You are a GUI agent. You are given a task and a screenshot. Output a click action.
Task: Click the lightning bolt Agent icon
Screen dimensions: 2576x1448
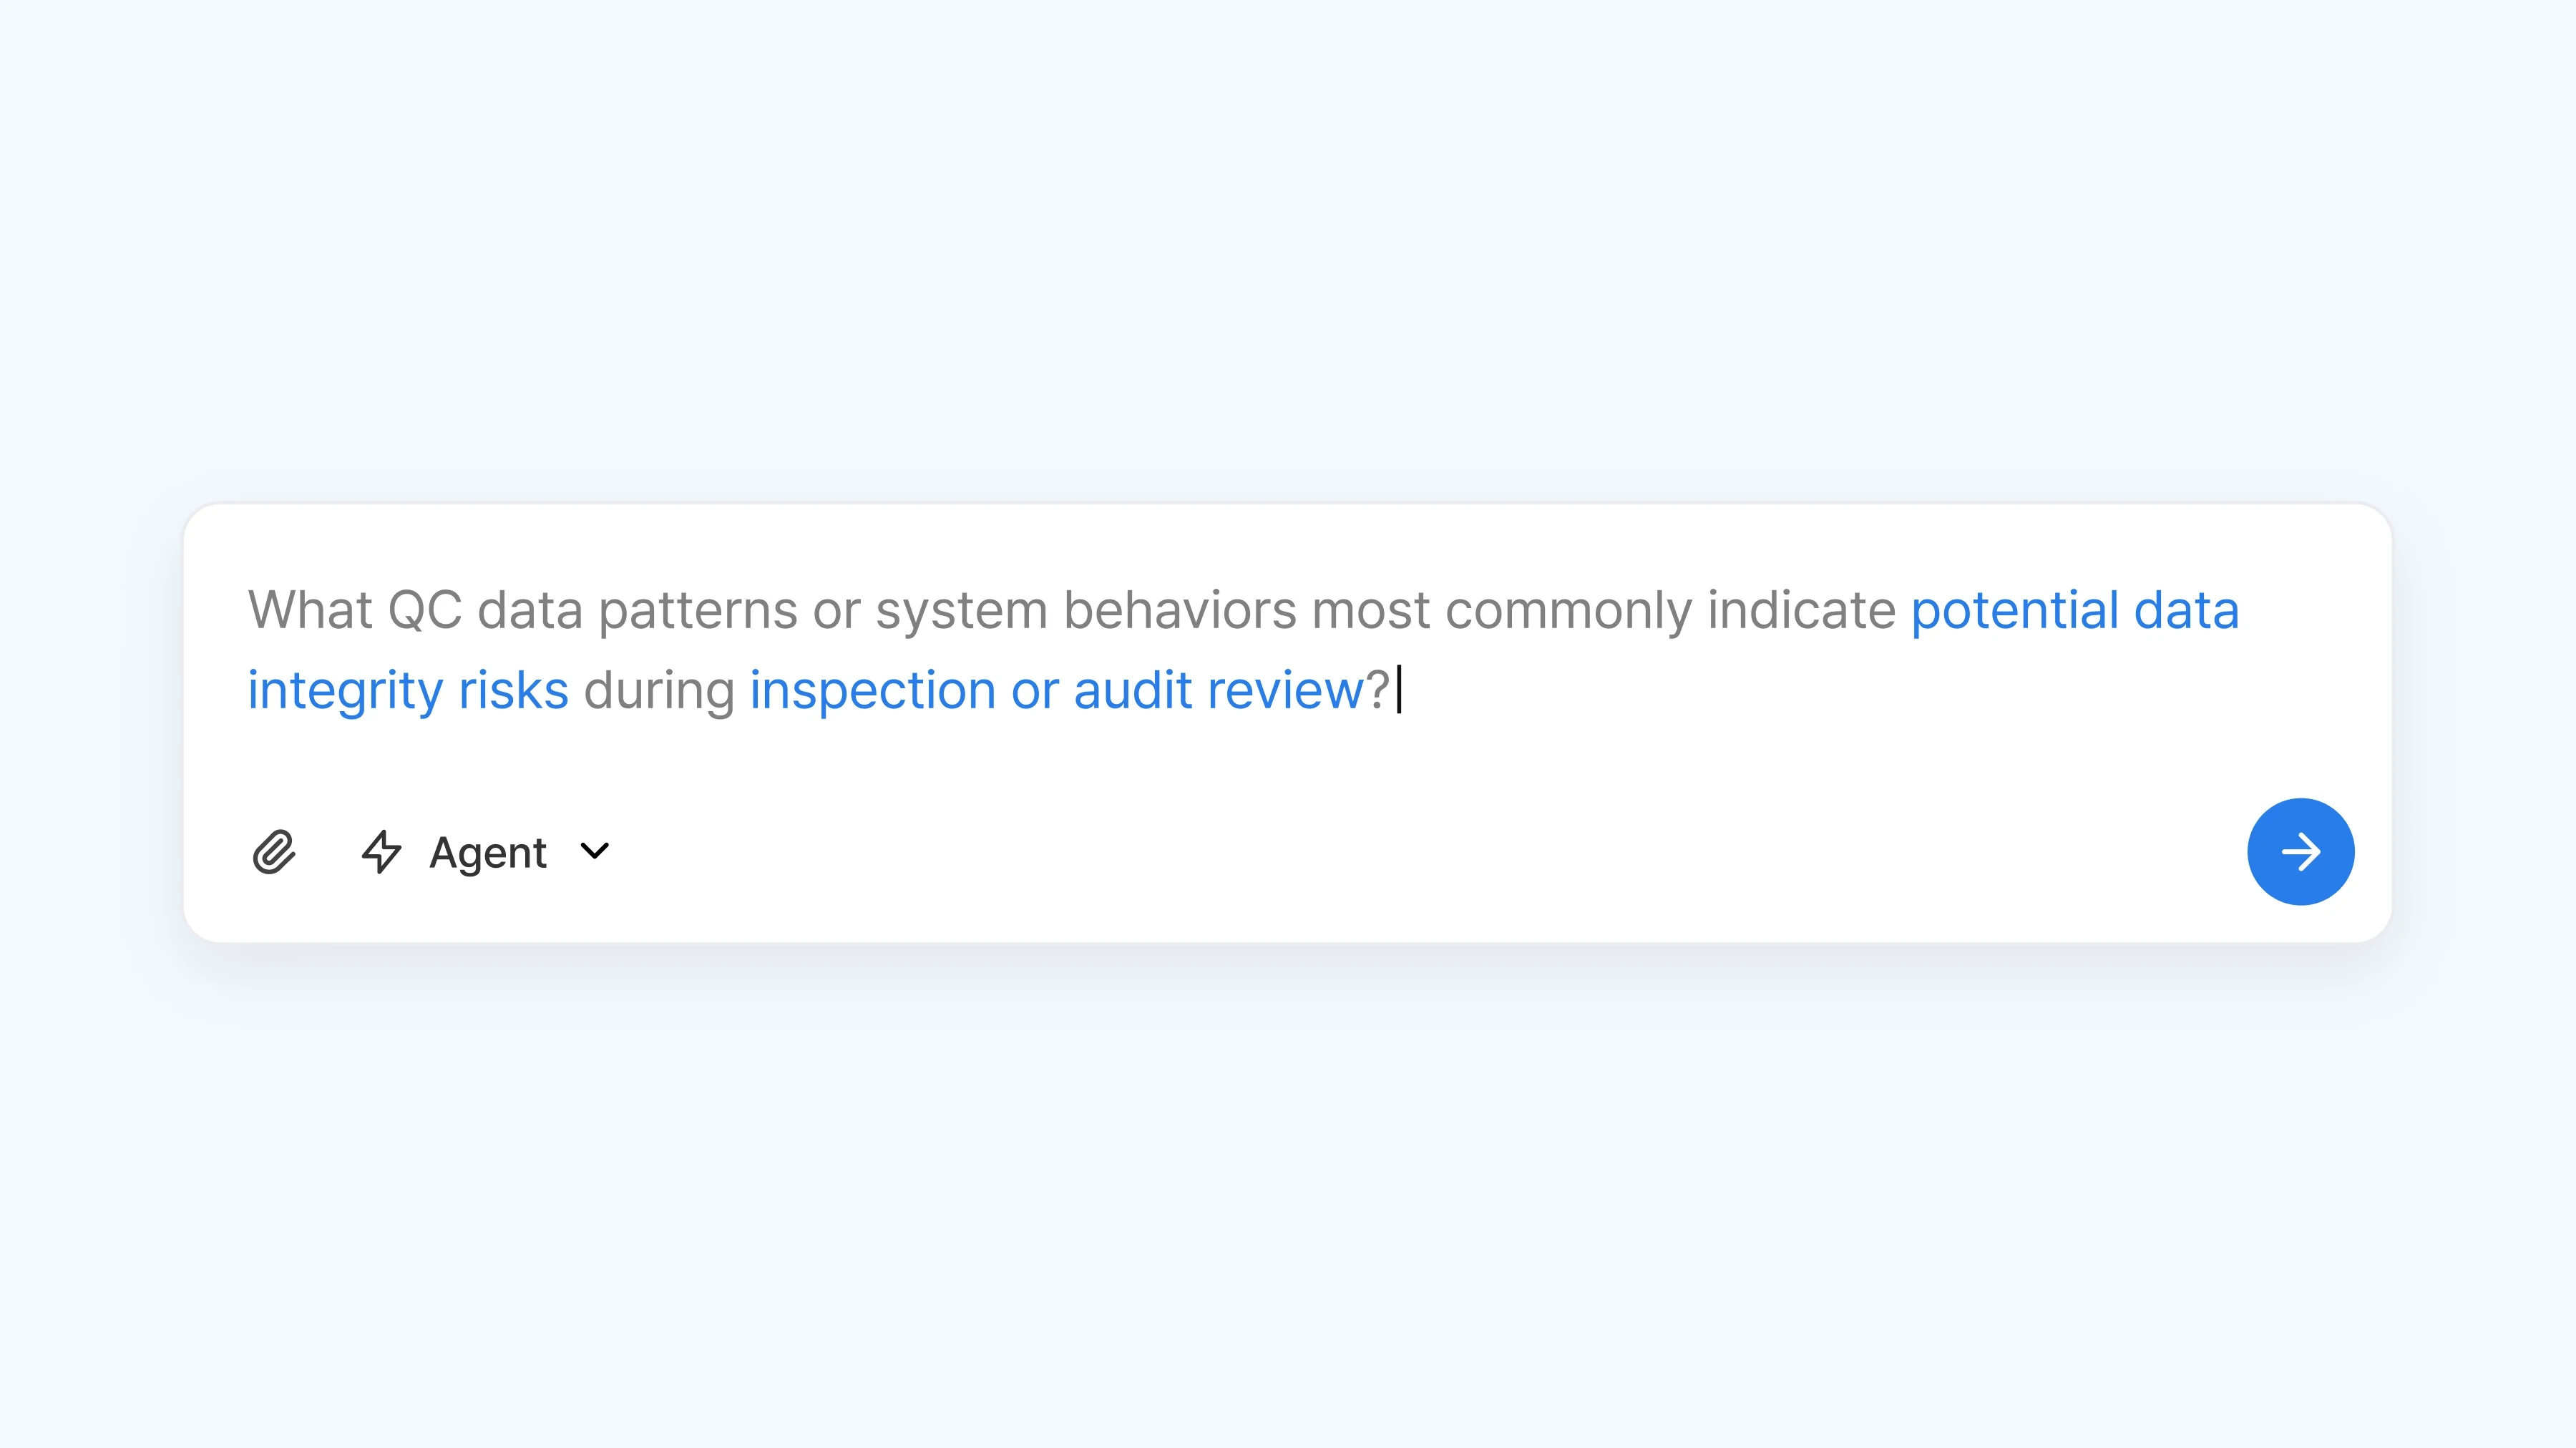381,852
